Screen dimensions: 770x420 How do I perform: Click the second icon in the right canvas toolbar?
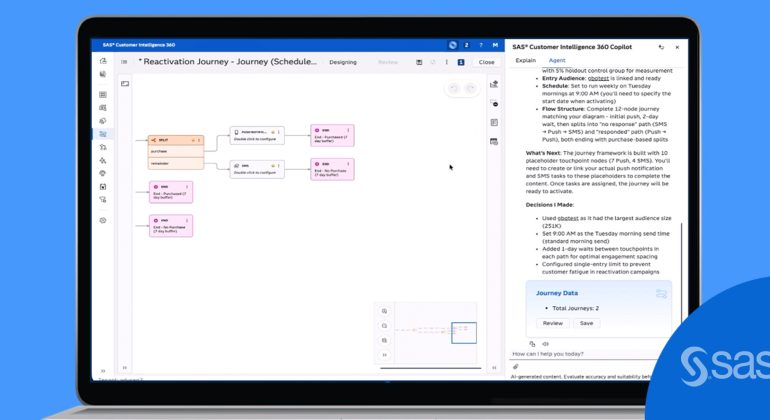pos(494,103)
